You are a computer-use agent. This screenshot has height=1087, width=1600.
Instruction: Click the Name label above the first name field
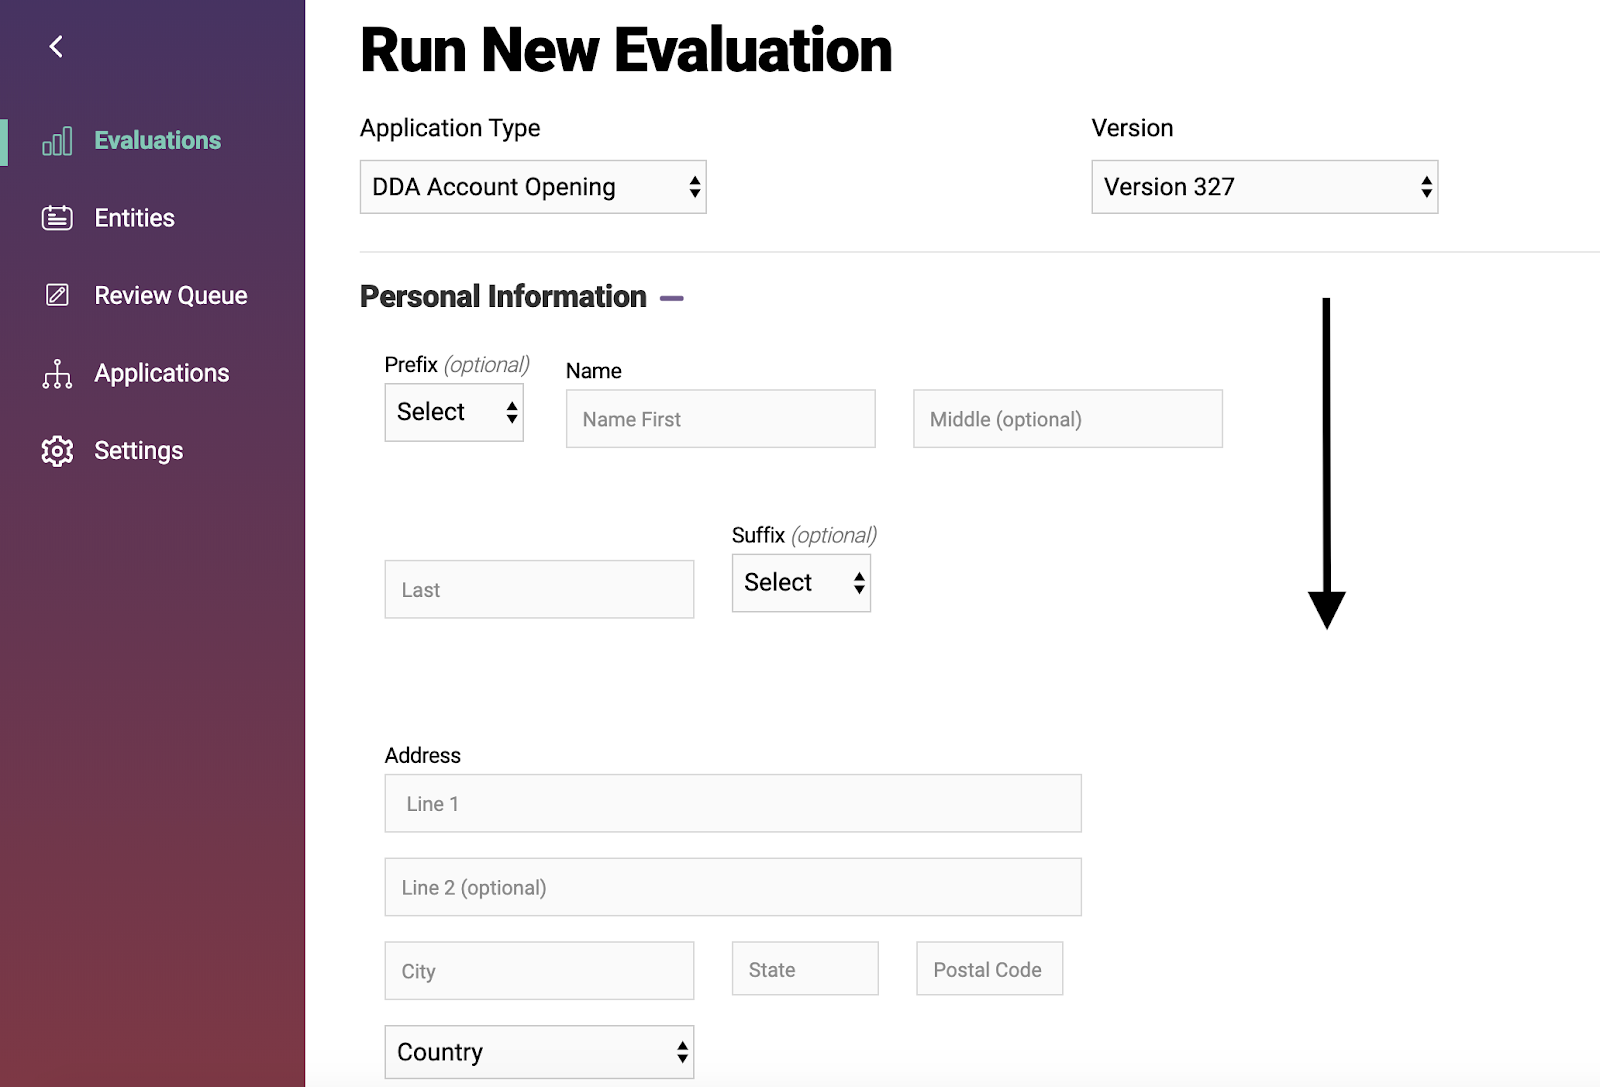coord(594,371)
